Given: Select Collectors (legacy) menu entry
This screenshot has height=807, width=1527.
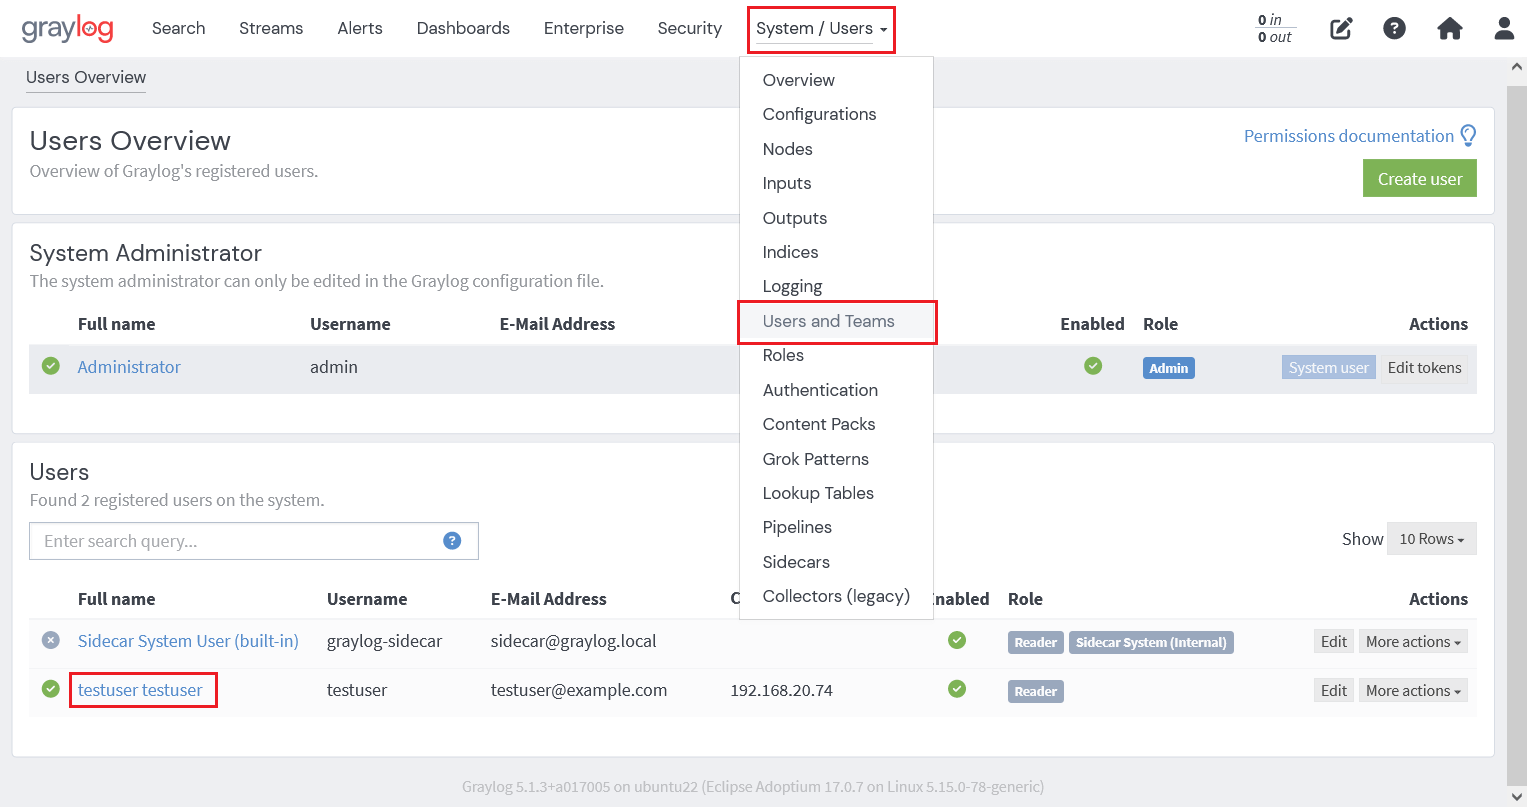Looking at the screenshot, I should coord(836,596).
